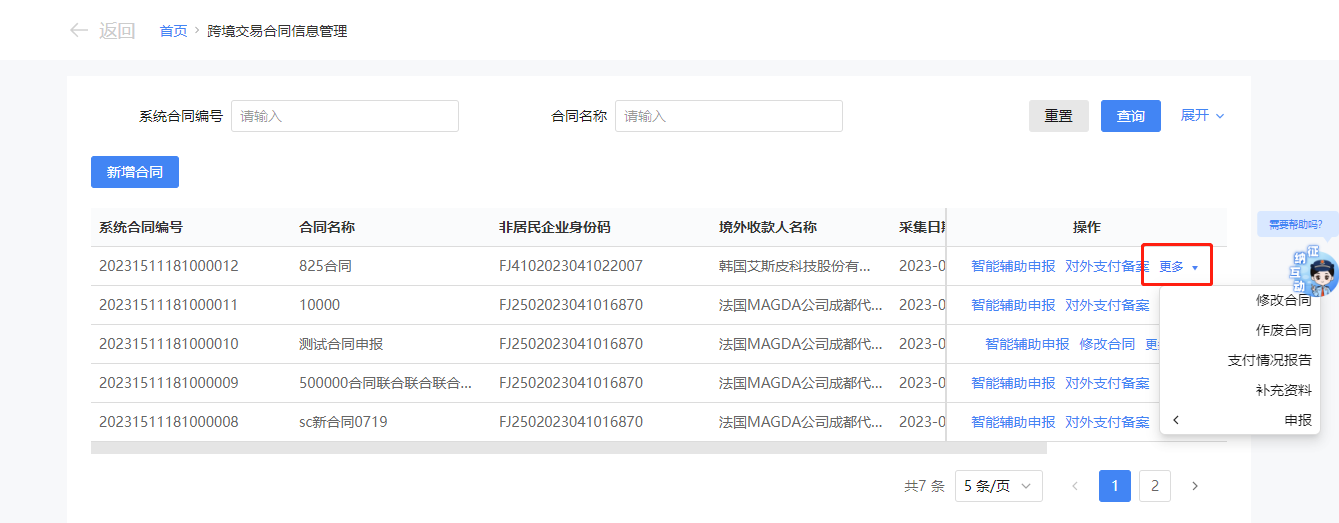This screenshot has width=1339, height=523.
Task: Open the 5条/页 page size dropdown
Action: [x=998, y=486]
